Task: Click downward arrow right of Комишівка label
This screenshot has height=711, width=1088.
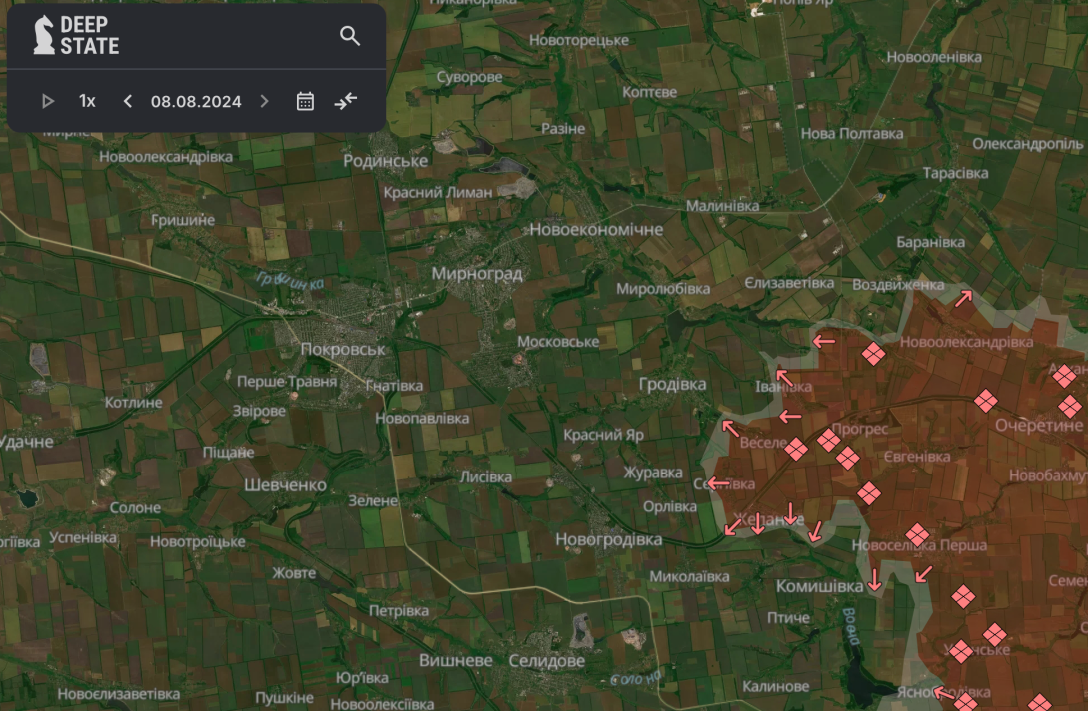Action: coord(875,579)
